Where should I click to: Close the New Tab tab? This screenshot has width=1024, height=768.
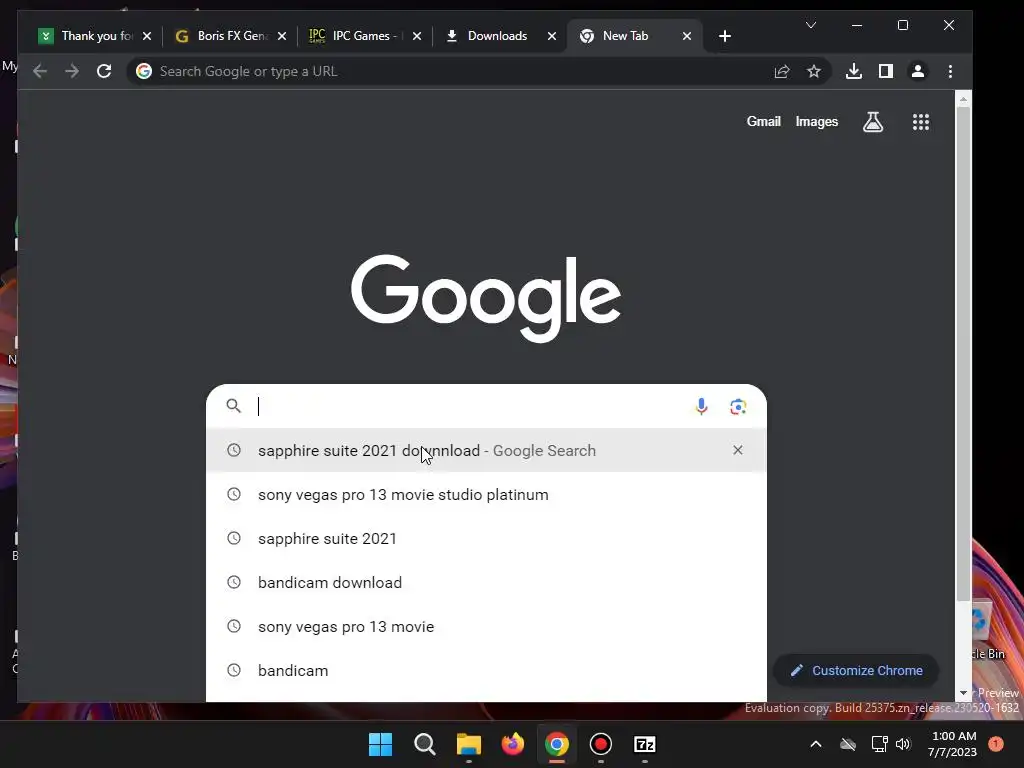tap(687, 36)
